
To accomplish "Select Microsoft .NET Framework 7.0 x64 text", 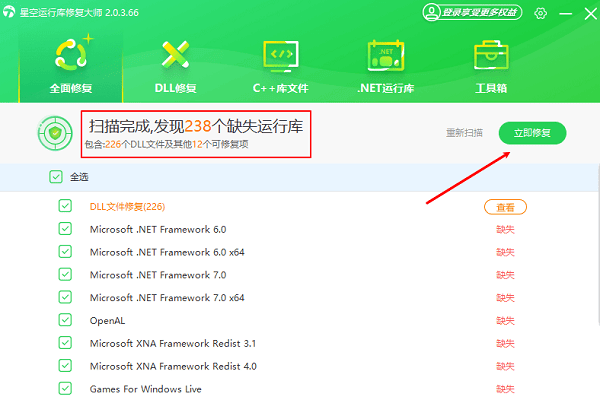I will click(x=167, y=298).
